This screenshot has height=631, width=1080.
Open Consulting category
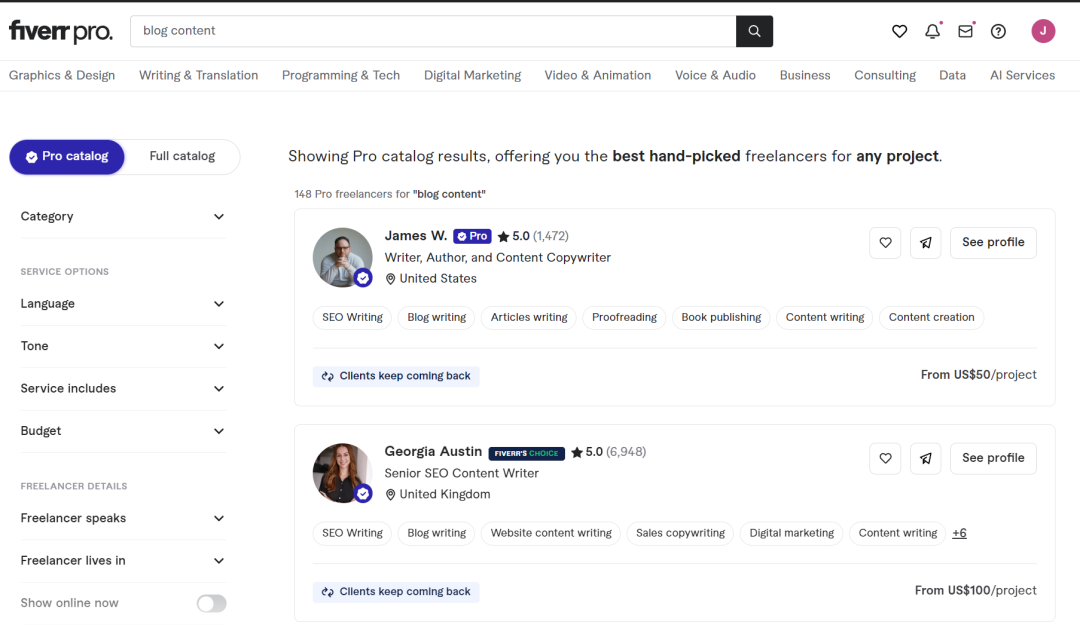pos(885,75)
